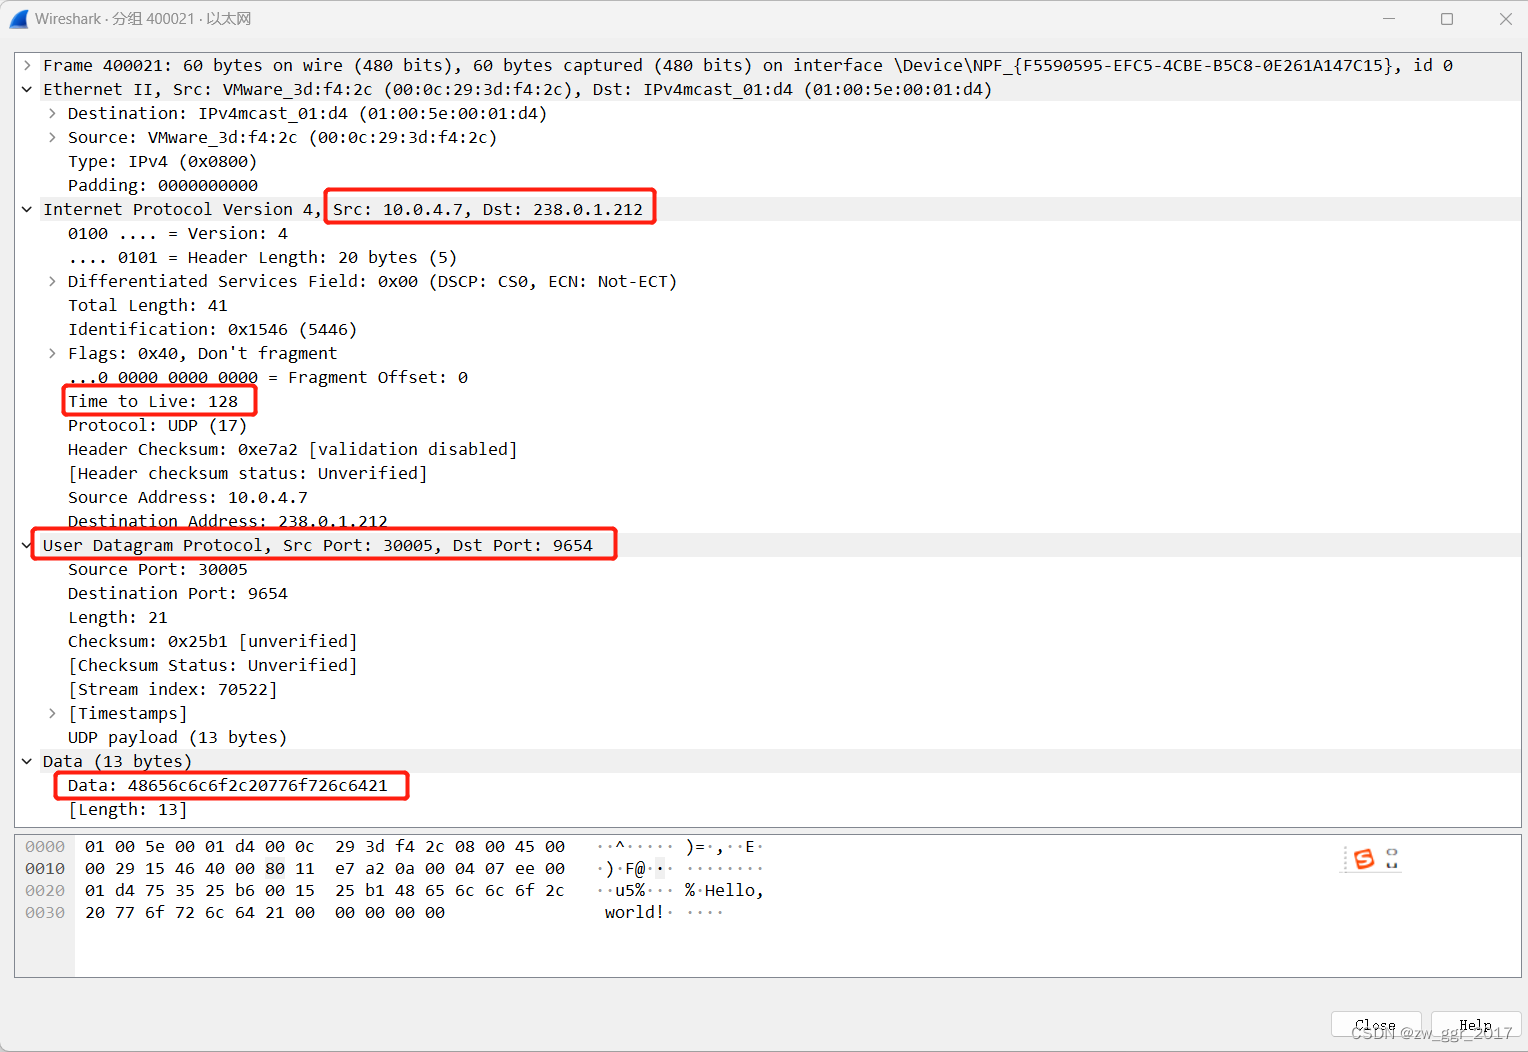
Task: Click hex offset 0020 in bytes pane
Action: pyautogui.click(x=45, y=891)
